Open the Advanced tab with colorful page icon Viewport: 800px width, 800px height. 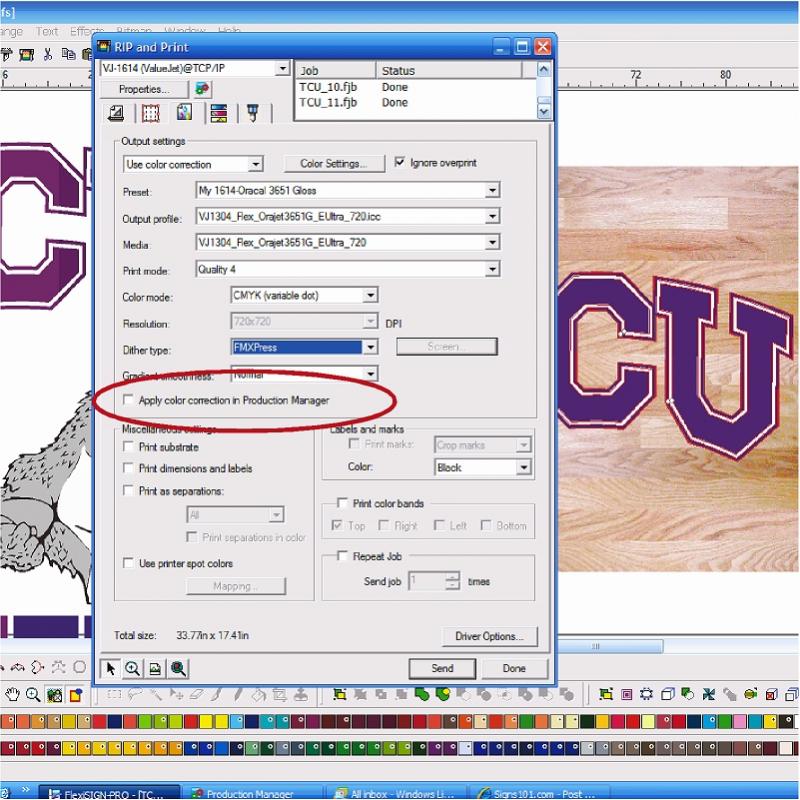point(184,113)
